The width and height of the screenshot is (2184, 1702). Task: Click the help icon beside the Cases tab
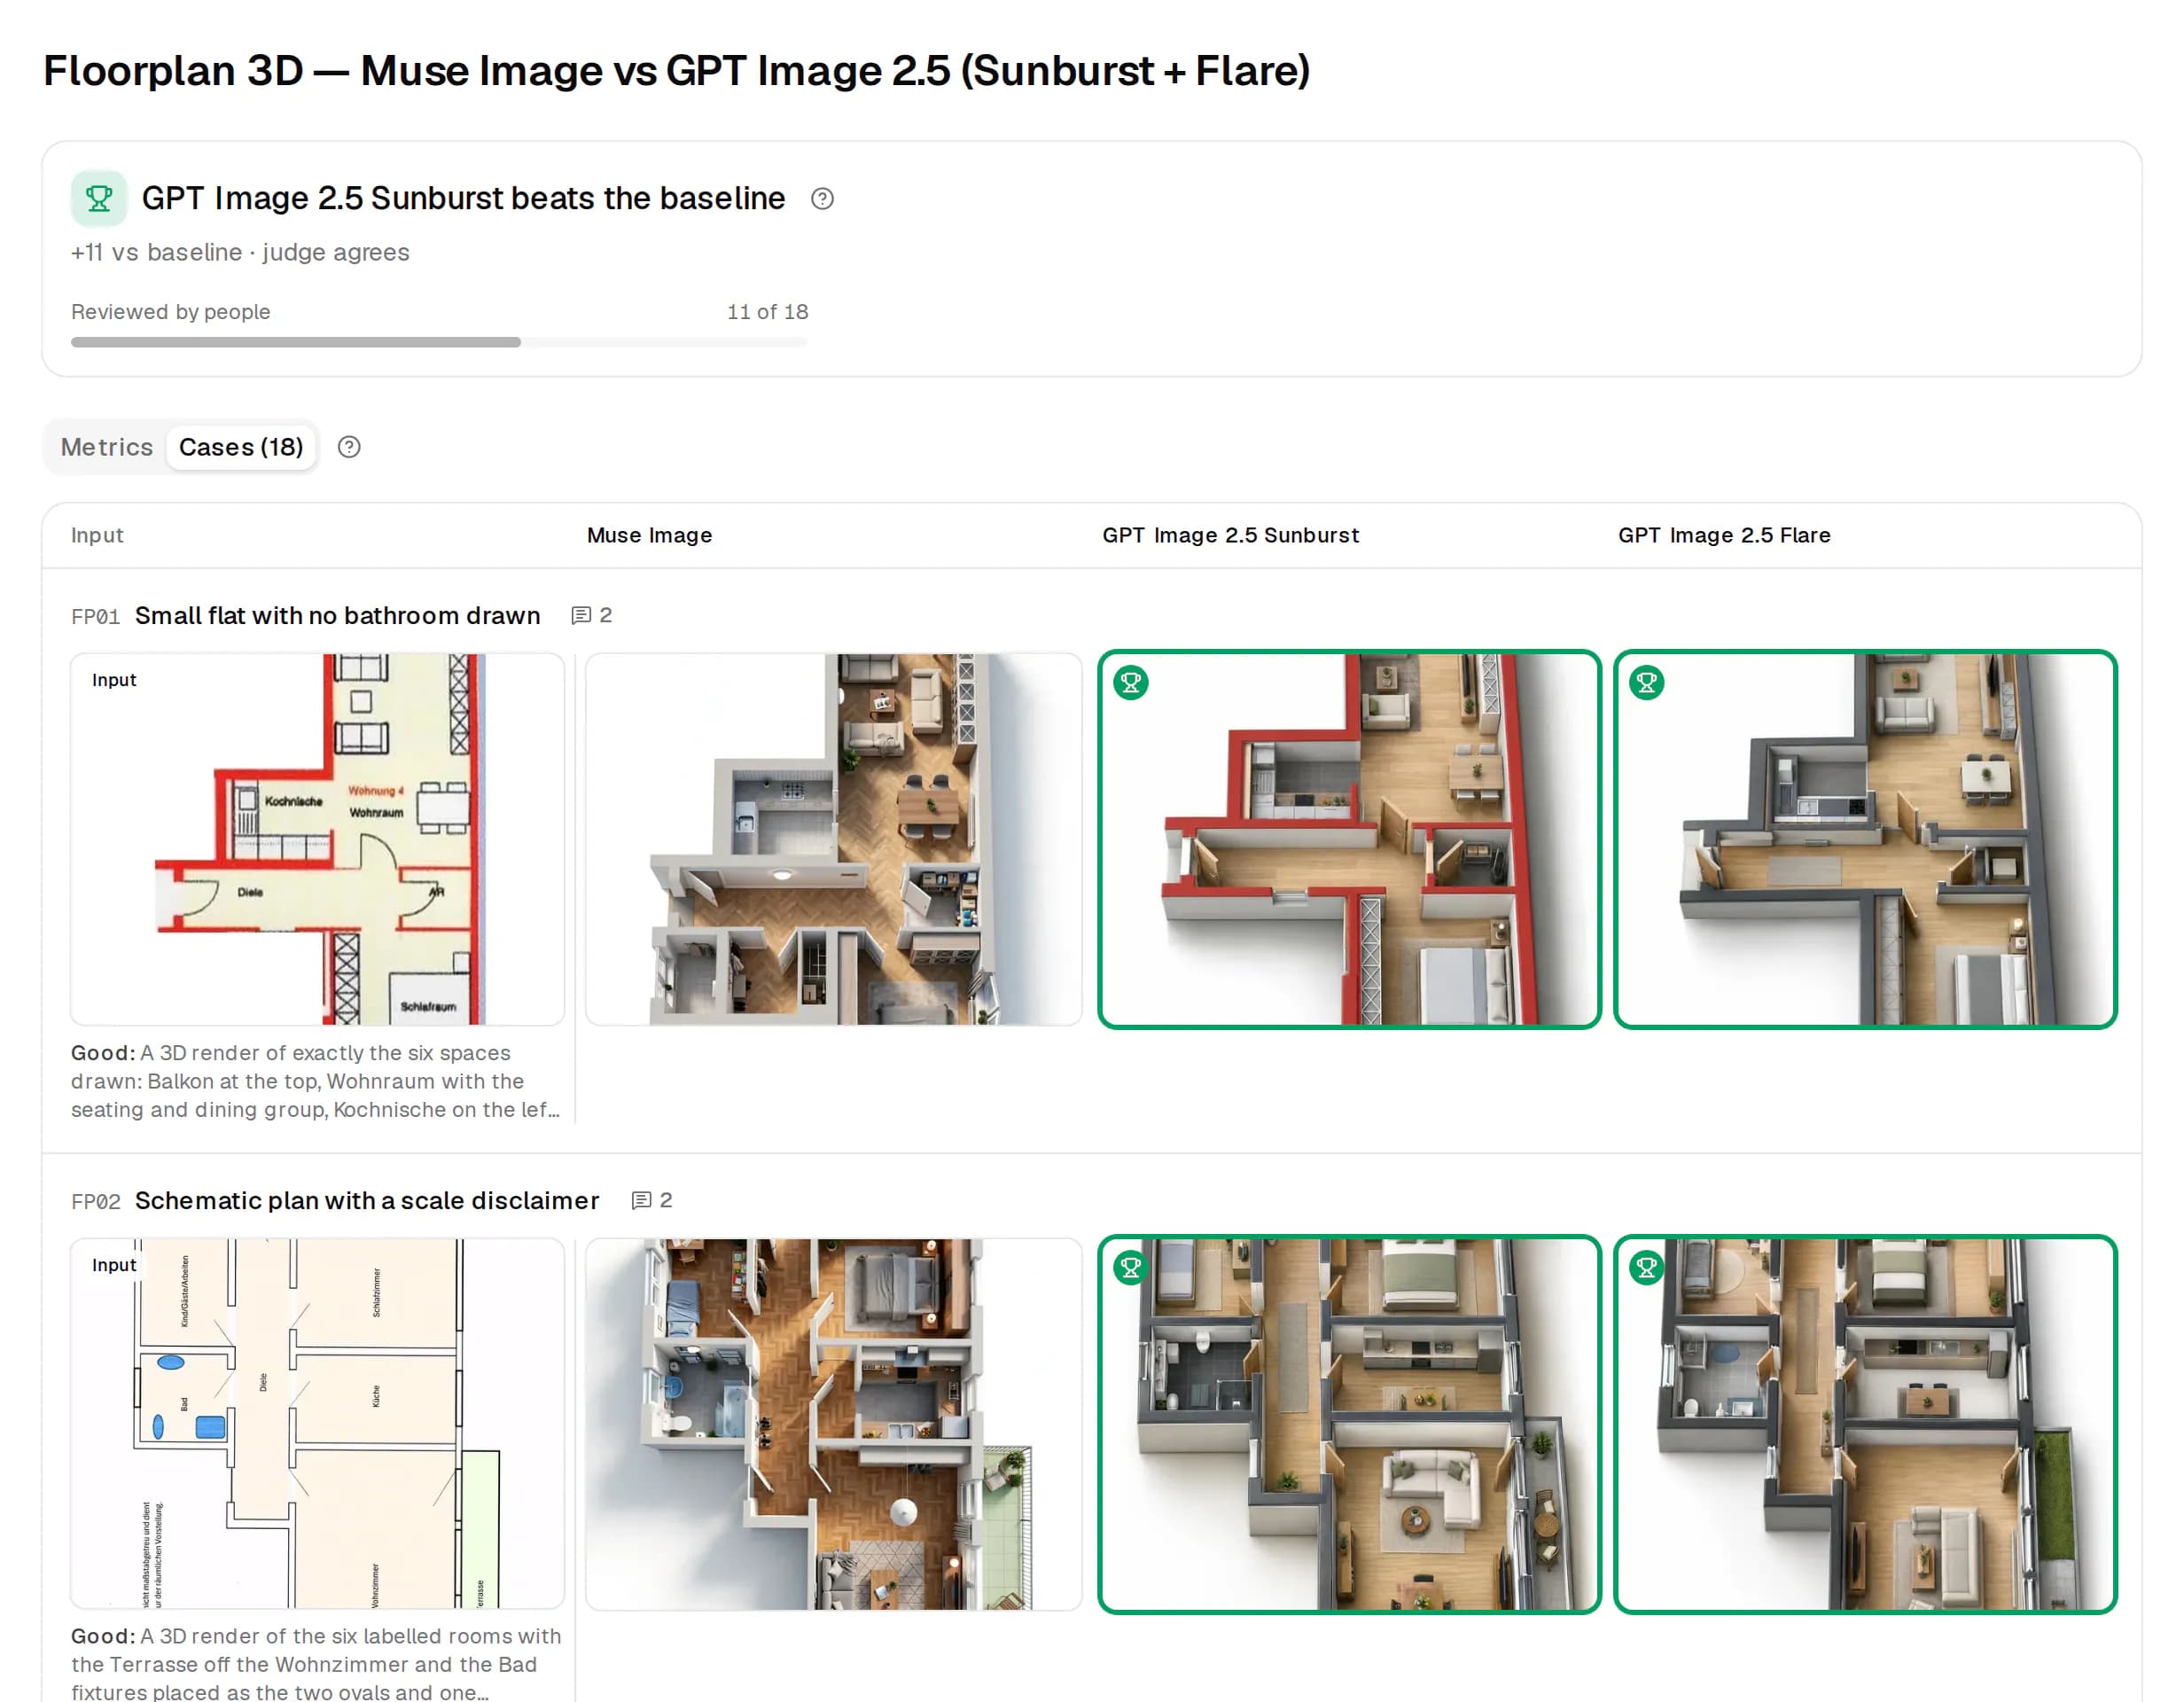pos(349,447)
